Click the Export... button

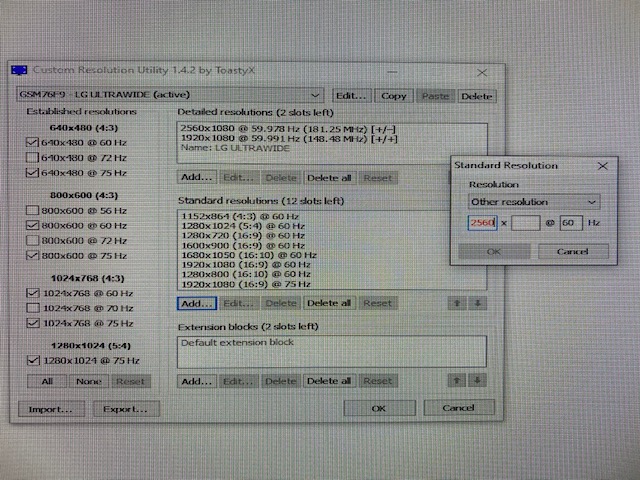pyautogui.click(x=126, y=409)
